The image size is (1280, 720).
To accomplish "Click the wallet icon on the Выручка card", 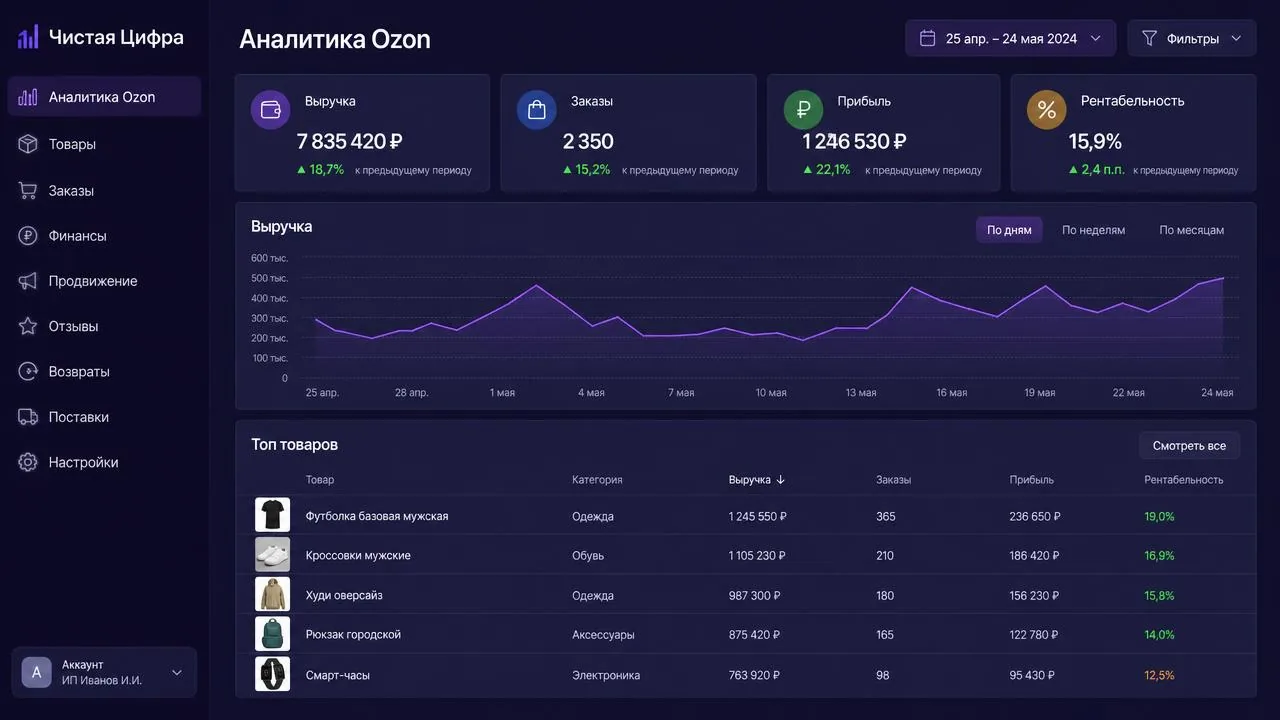I will (x=270, y=109).
